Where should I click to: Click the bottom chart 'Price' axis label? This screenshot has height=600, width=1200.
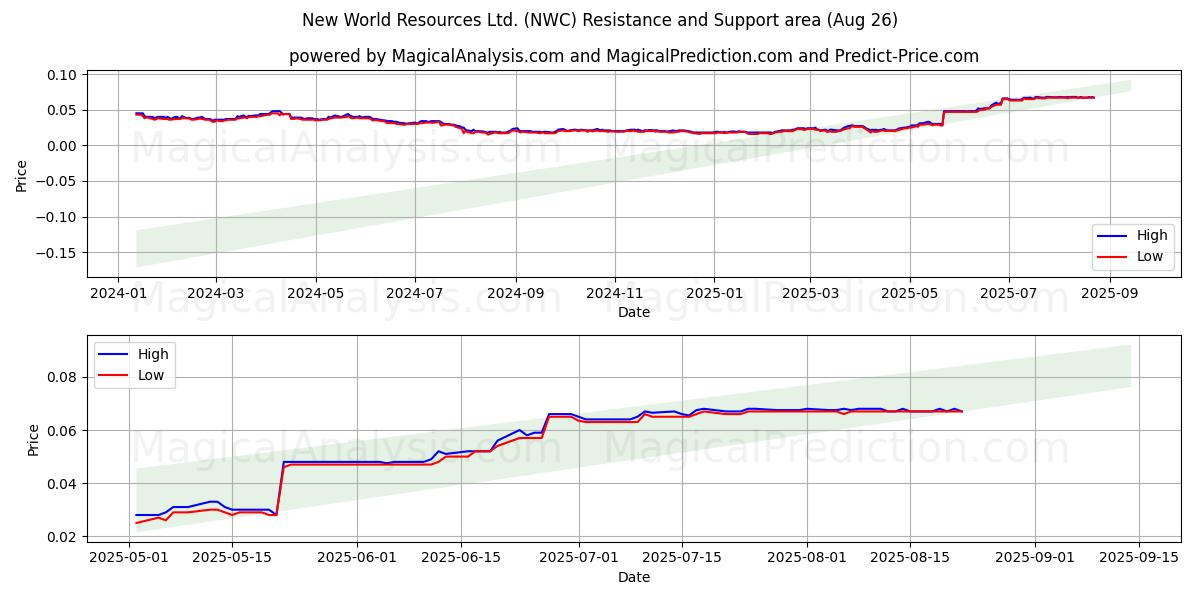tap(34, 440)
